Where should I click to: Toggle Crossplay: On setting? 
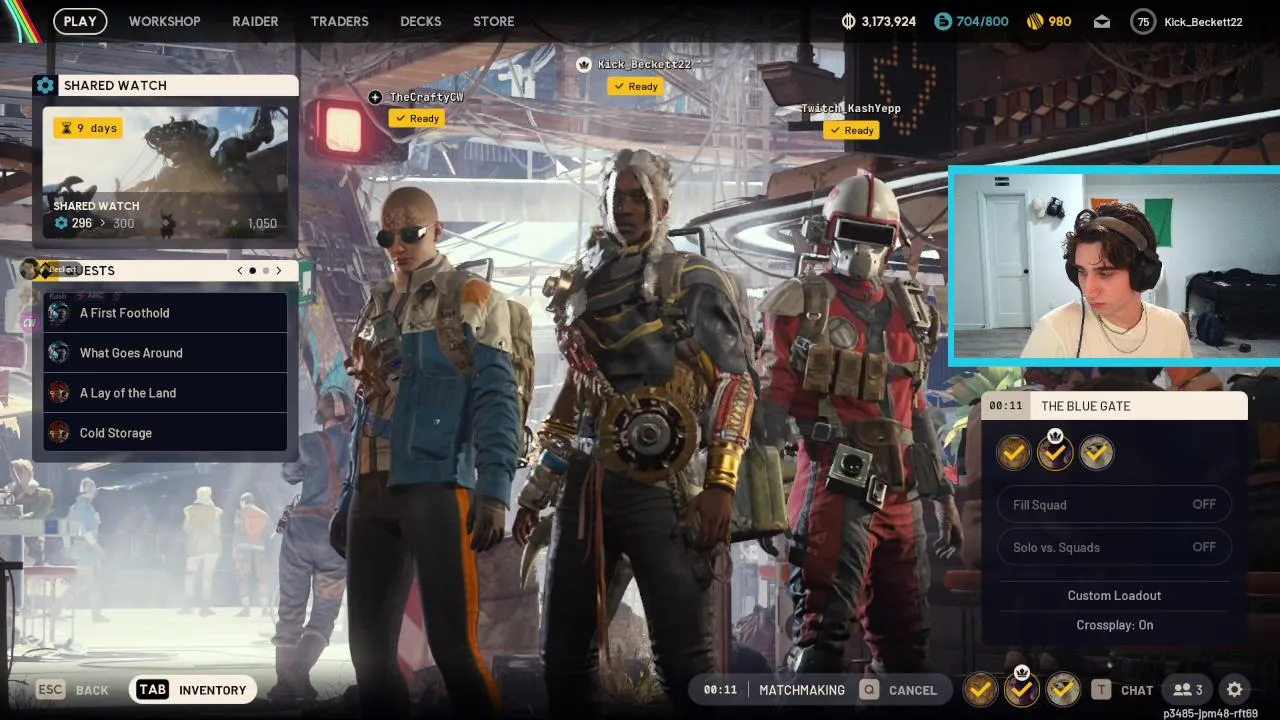1114,625
